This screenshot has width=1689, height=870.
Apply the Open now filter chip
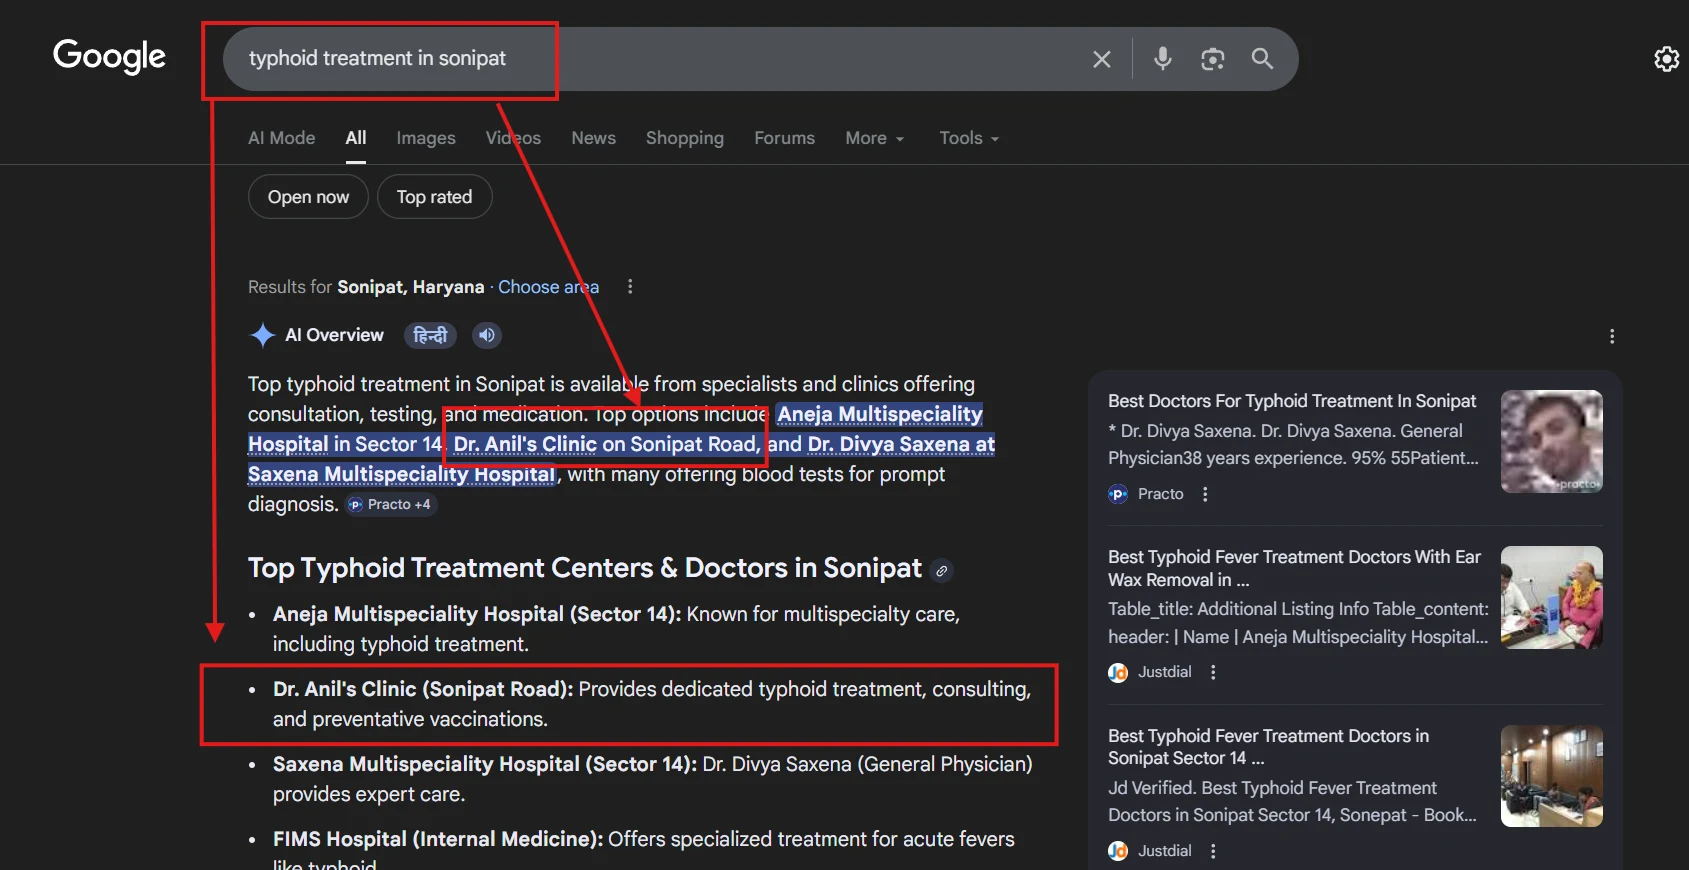308,197
